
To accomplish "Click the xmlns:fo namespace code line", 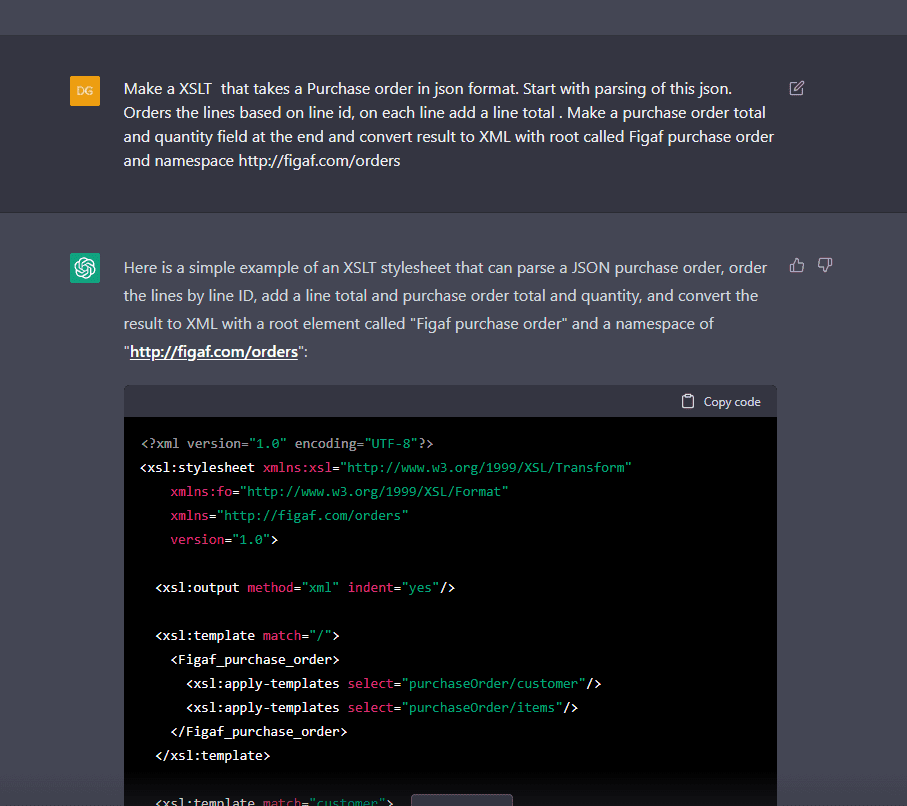I will 339,492.
